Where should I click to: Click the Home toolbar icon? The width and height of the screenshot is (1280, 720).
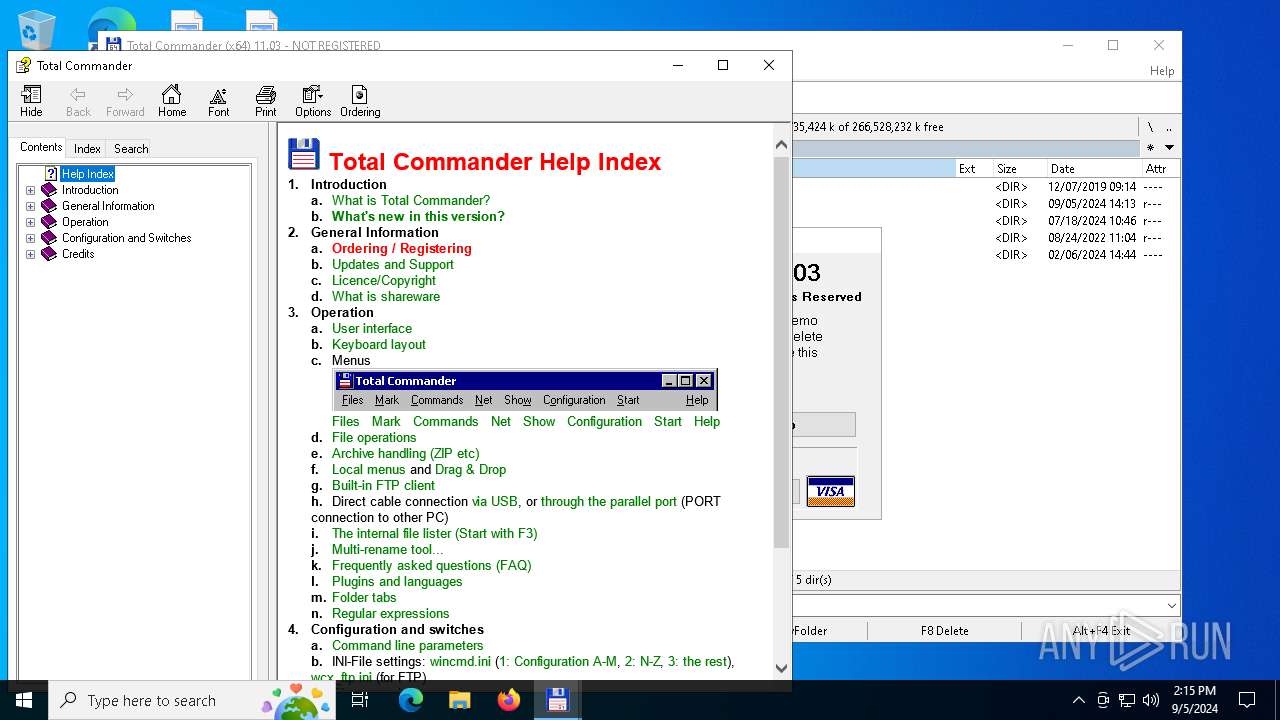172,101
